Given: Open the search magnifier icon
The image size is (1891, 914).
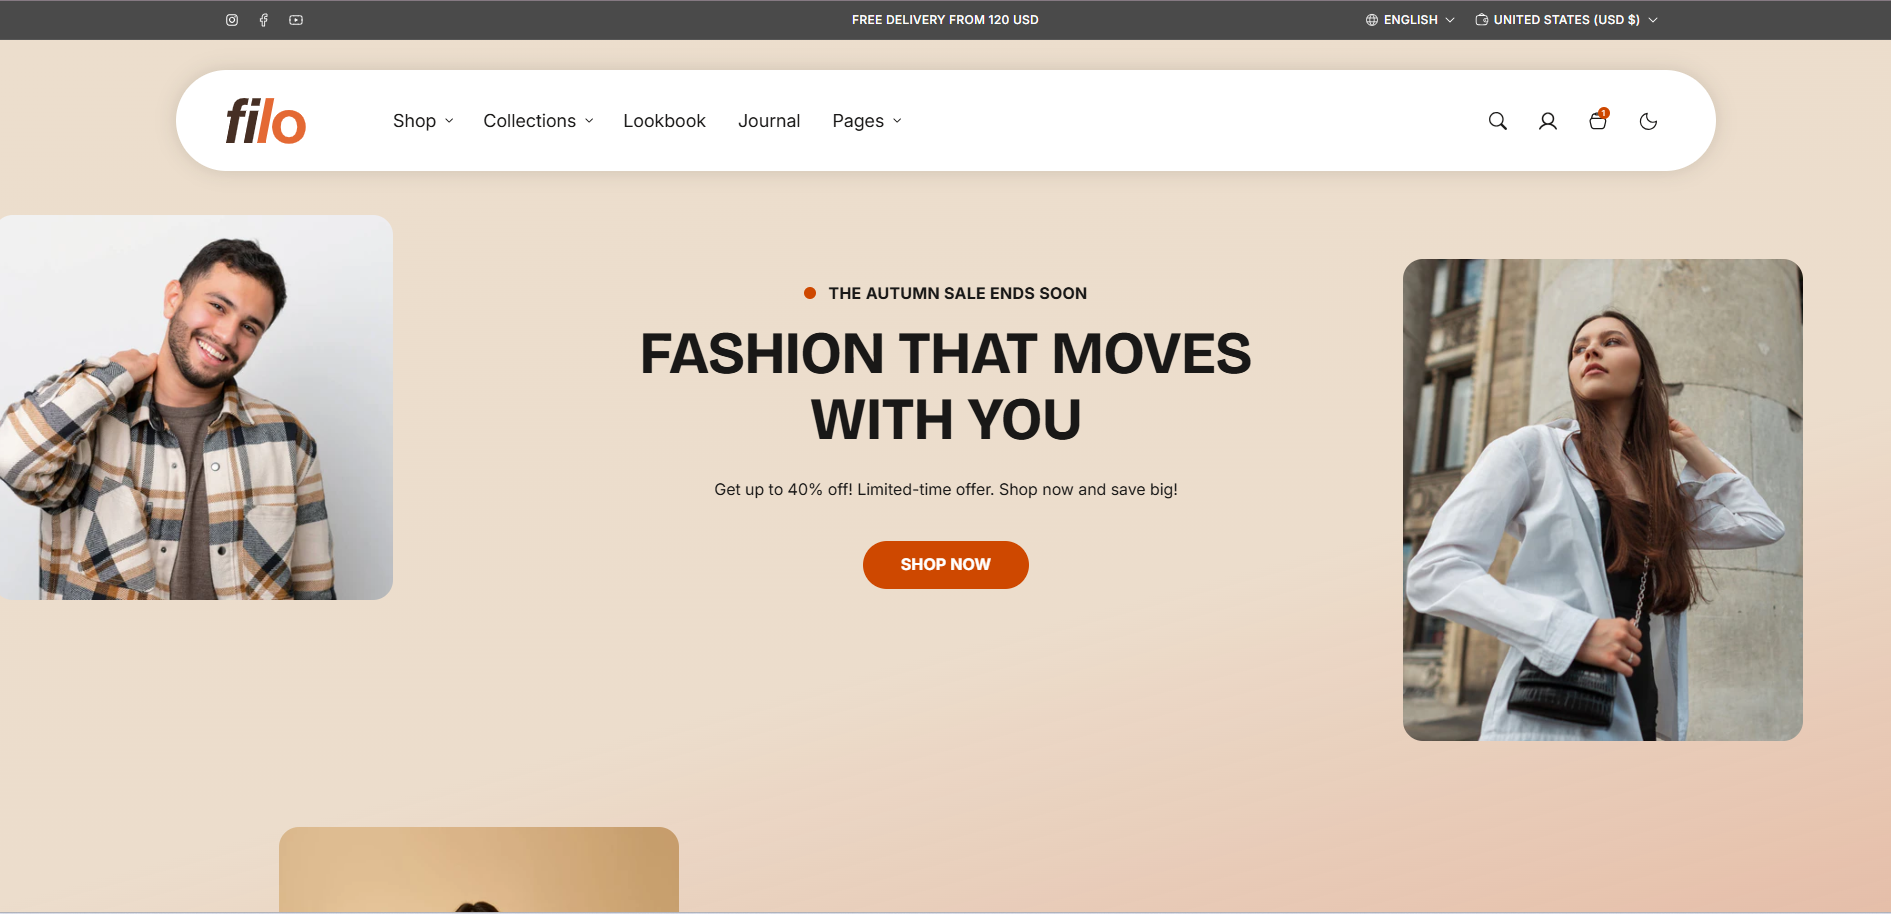Looking at the screenshot, I should click(x=1497, y=121).
